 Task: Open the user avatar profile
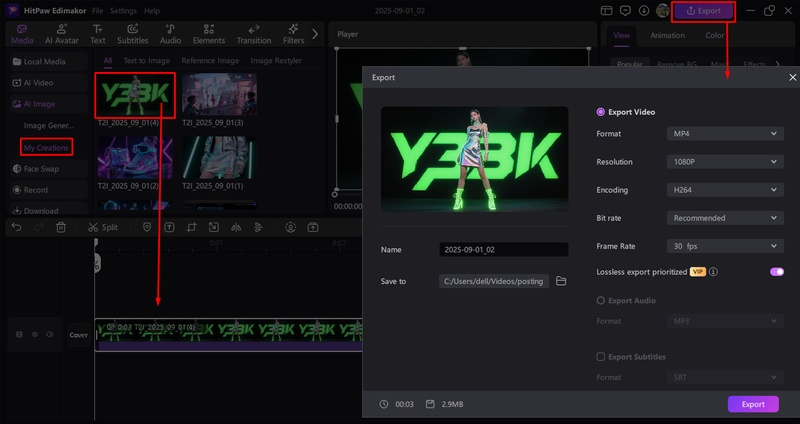coord(662,11)
